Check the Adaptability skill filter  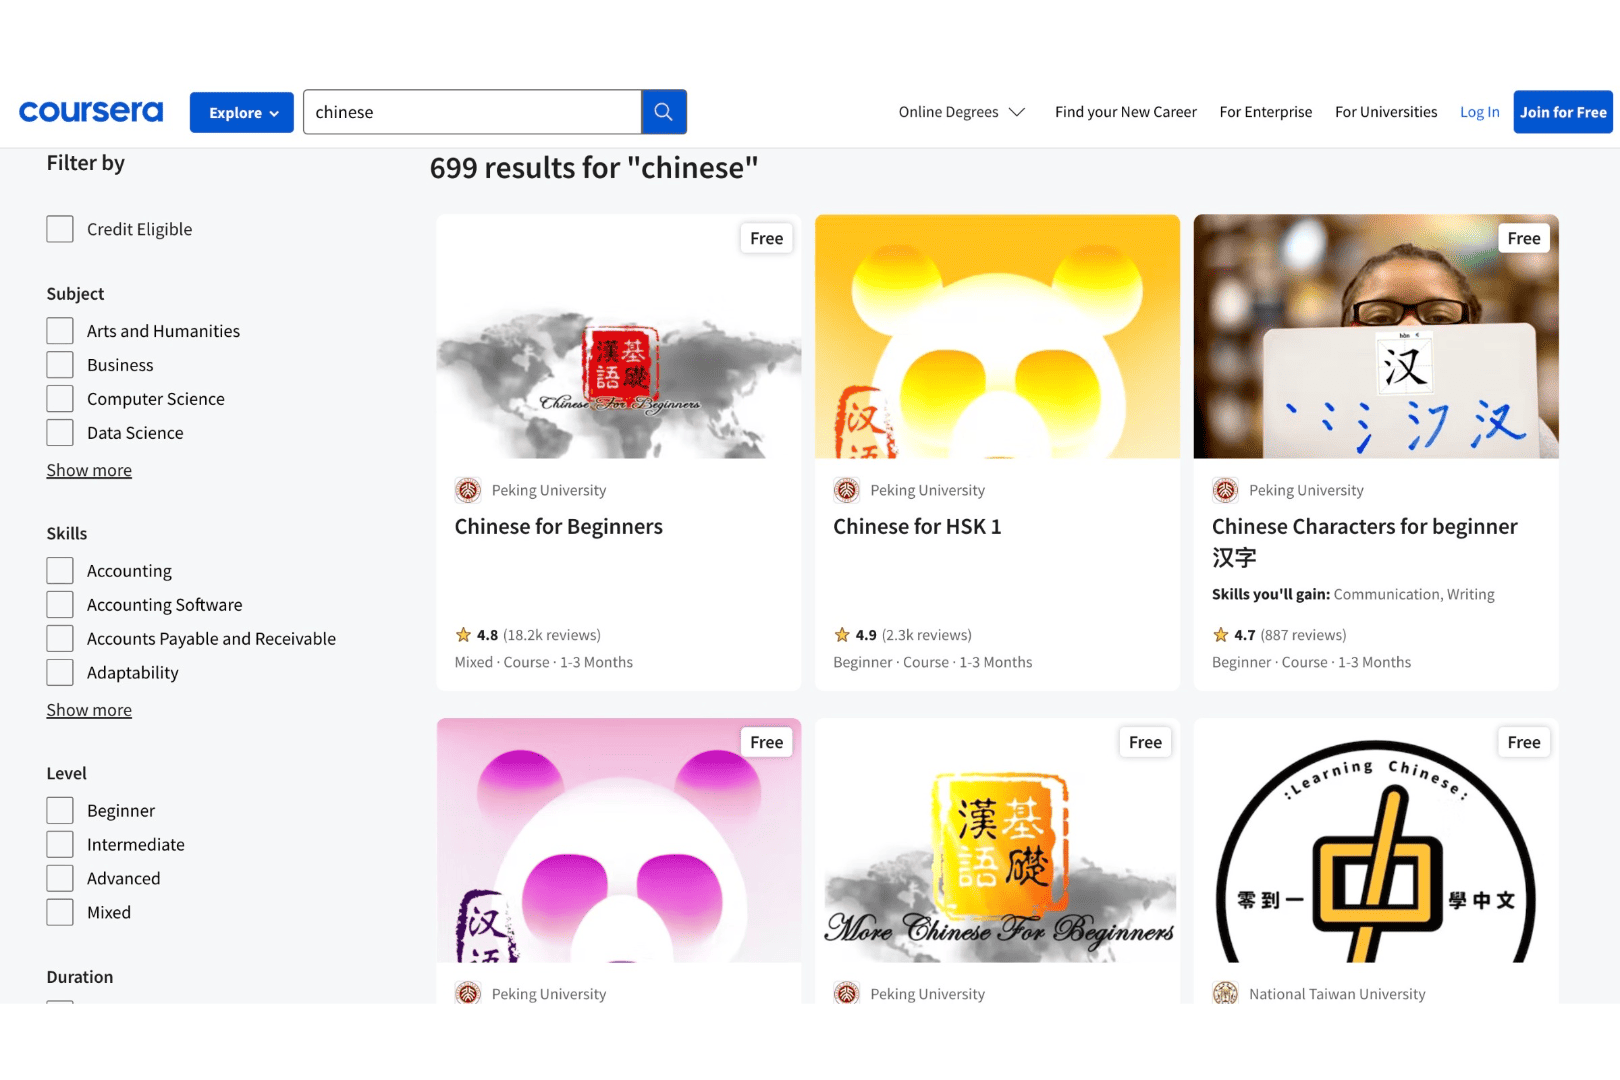click(60, 673)
